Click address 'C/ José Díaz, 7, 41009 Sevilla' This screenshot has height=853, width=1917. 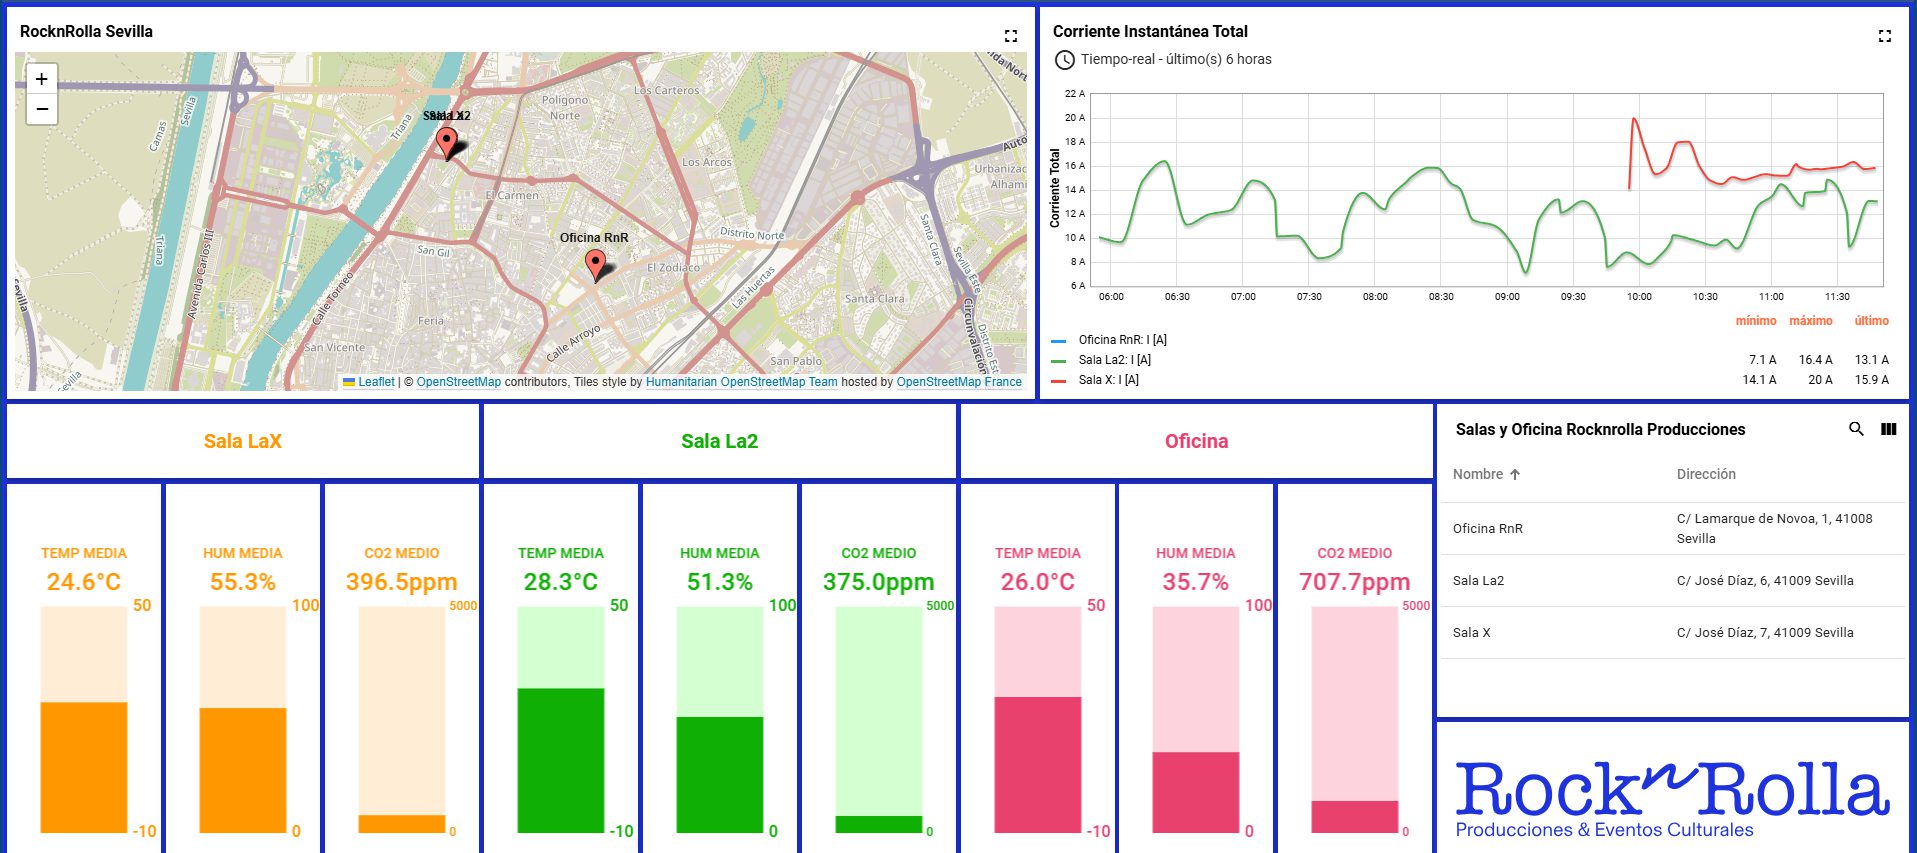(x=1765, y=633)
